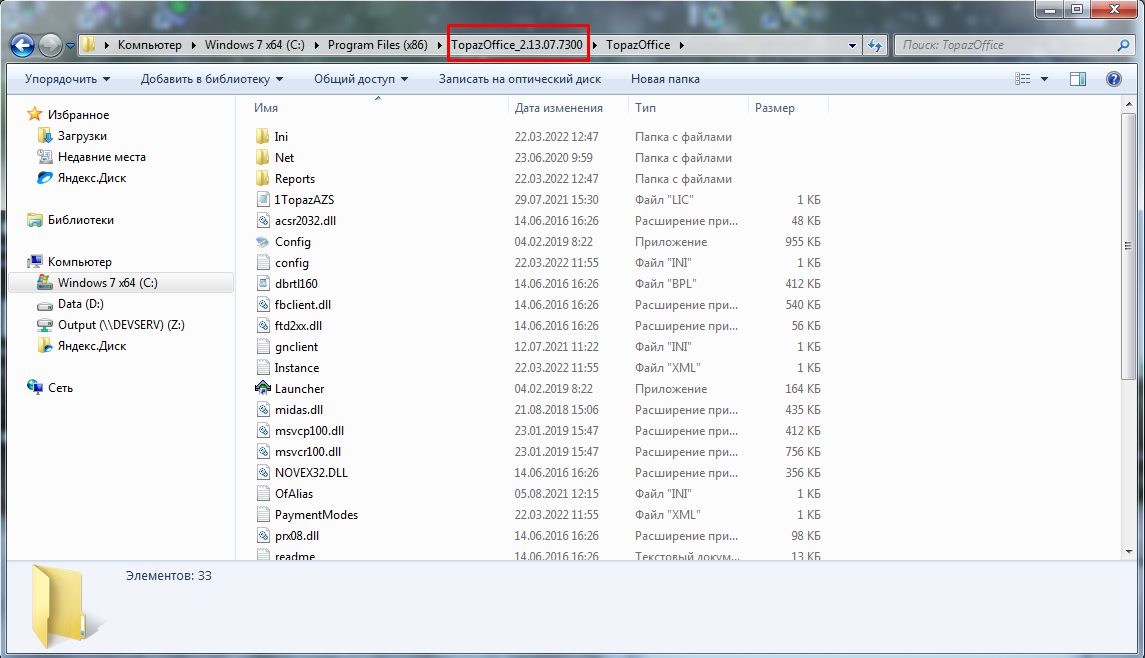Select the 'NOVEX32.DLL' file name
This screenshot has width=1145, height=658.
(x=311, y=473)
